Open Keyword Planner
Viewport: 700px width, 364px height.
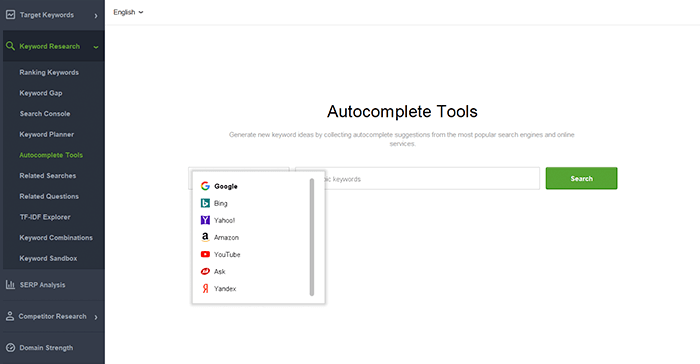point(46,134)
